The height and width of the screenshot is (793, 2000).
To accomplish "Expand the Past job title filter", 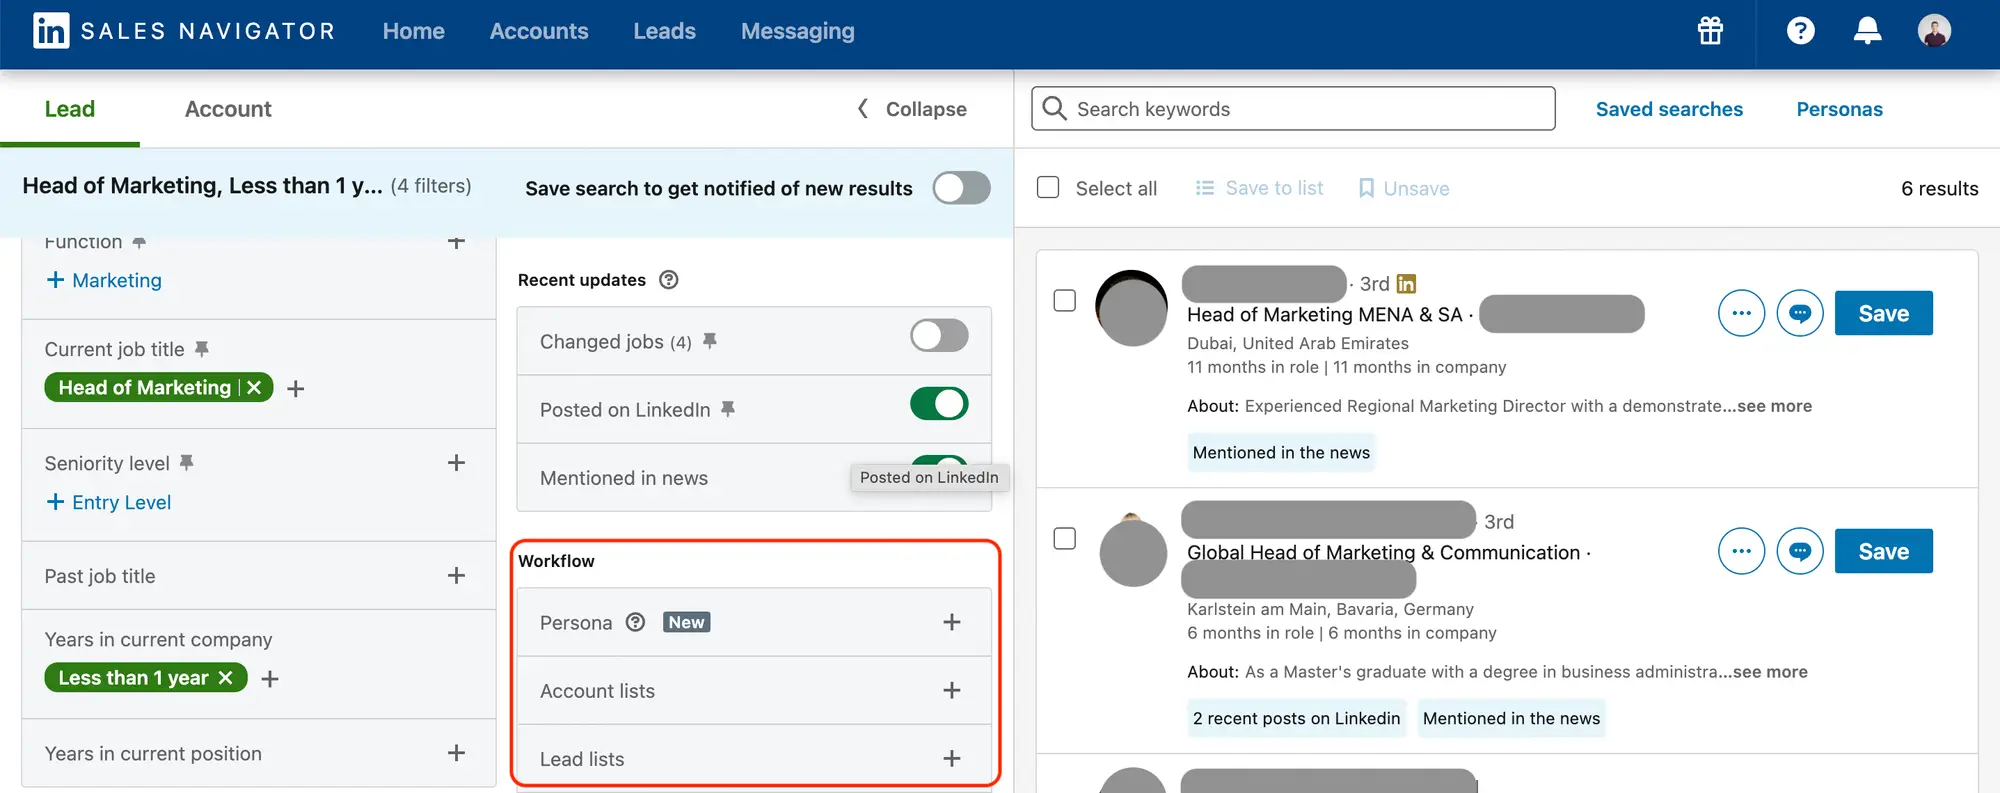I will point(456,576).
